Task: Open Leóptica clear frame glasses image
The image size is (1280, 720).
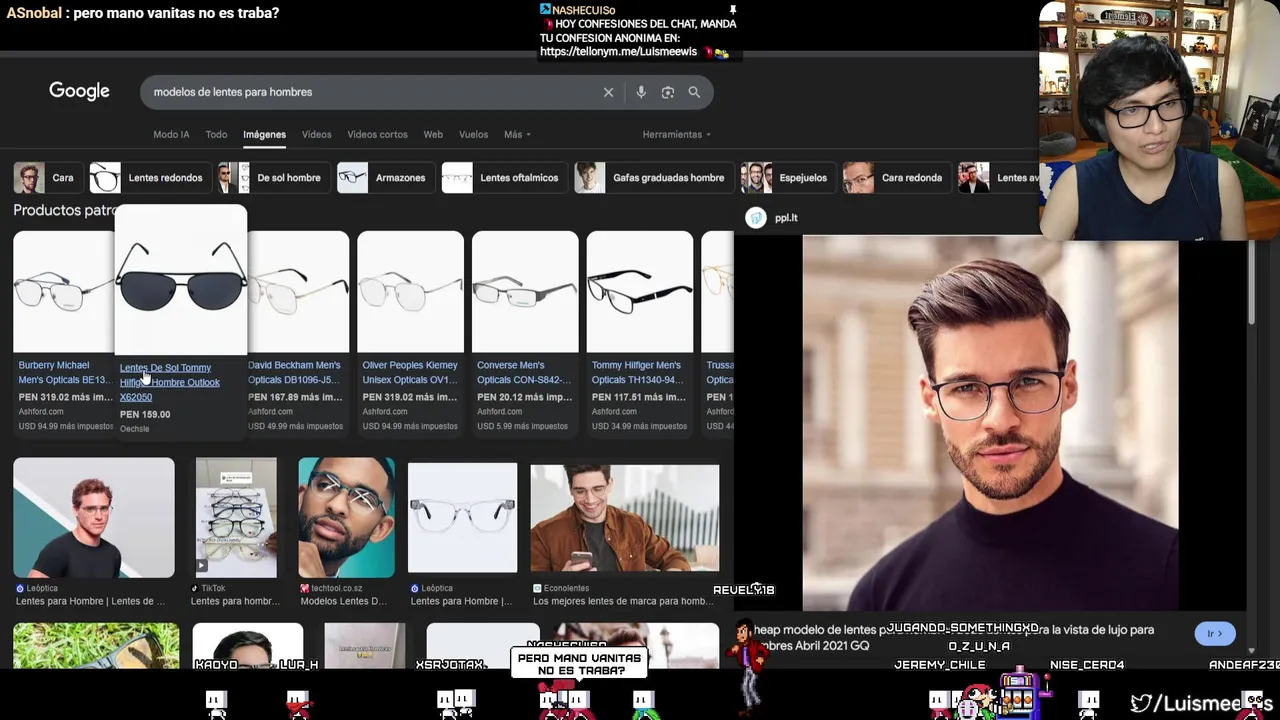Action: 462,517
